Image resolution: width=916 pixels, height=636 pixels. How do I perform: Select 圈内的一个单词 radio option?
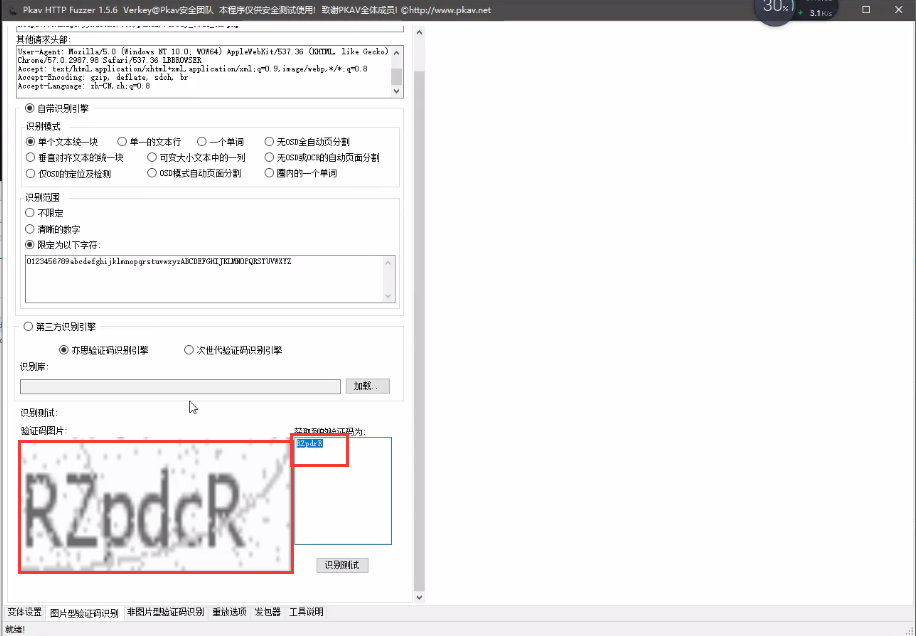269,173
